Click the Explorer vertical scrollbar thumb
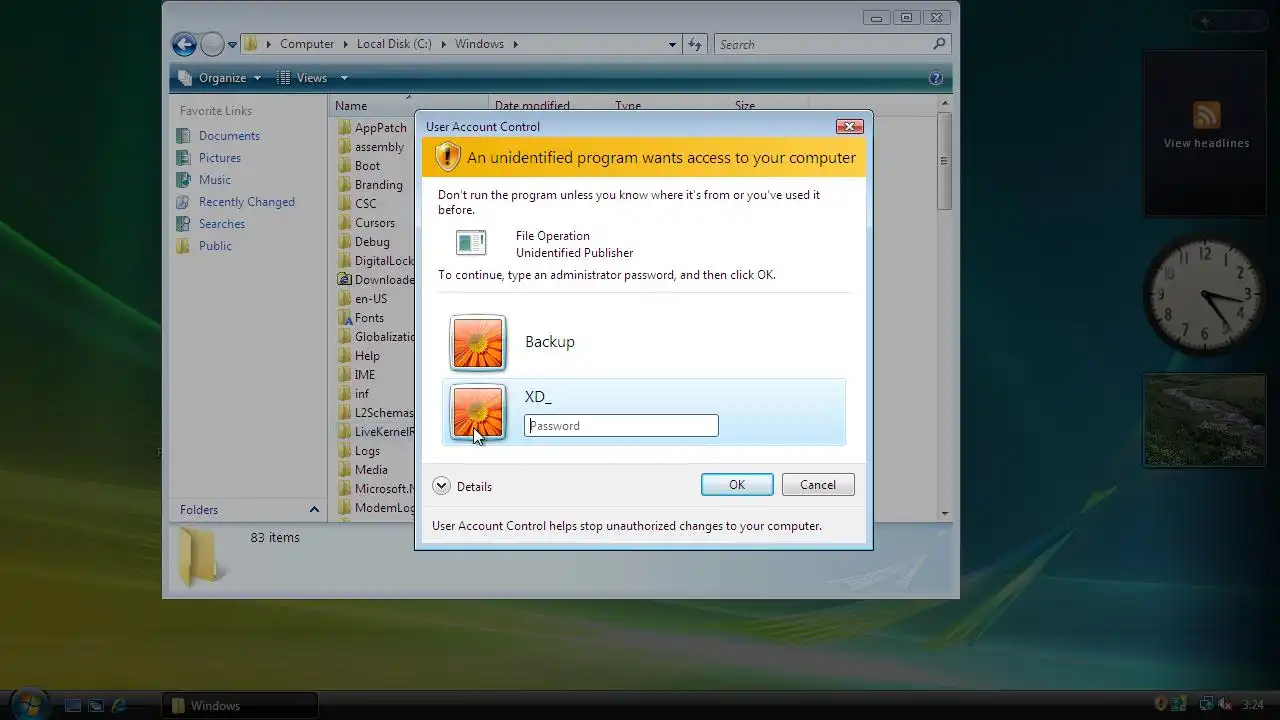Screen dimensions: 1280x720 click(944, 160)
